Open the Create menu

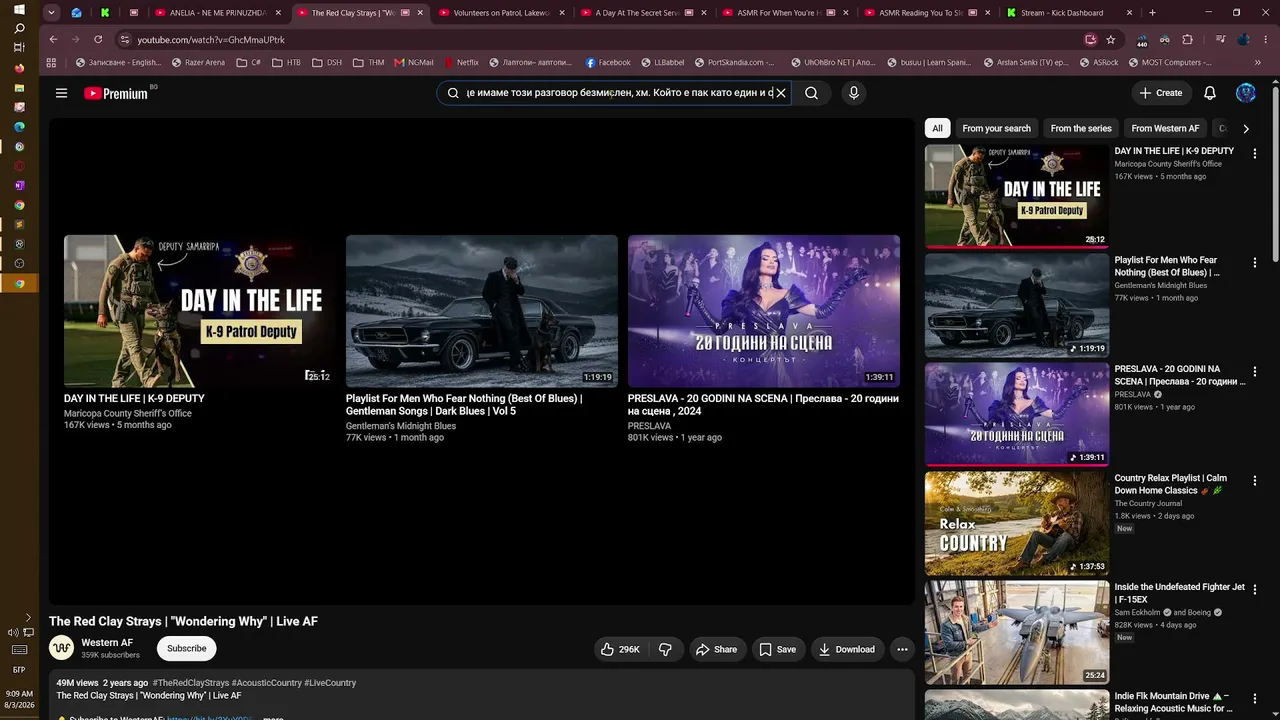point(1160,93)
